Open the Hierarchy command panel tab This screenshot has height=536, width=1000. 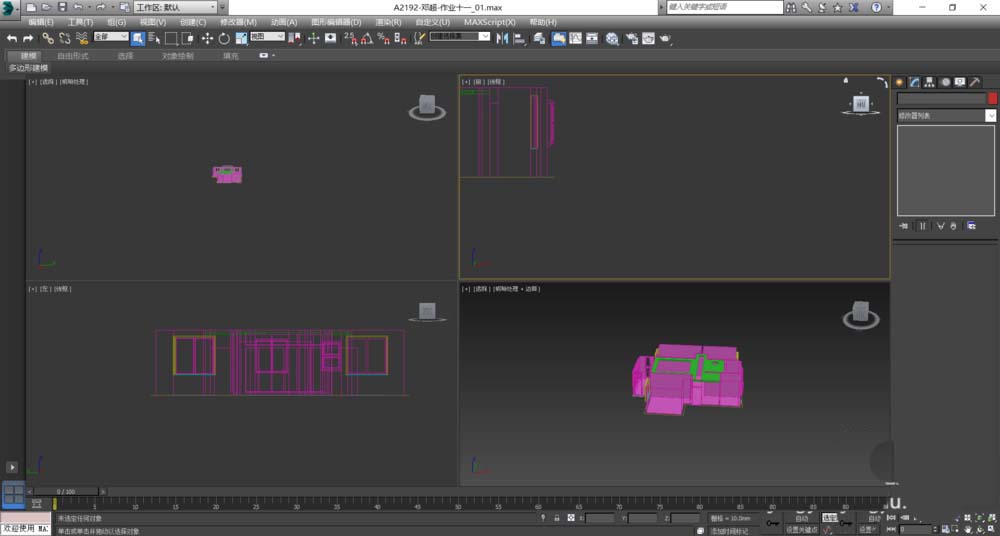coord(929,82)
